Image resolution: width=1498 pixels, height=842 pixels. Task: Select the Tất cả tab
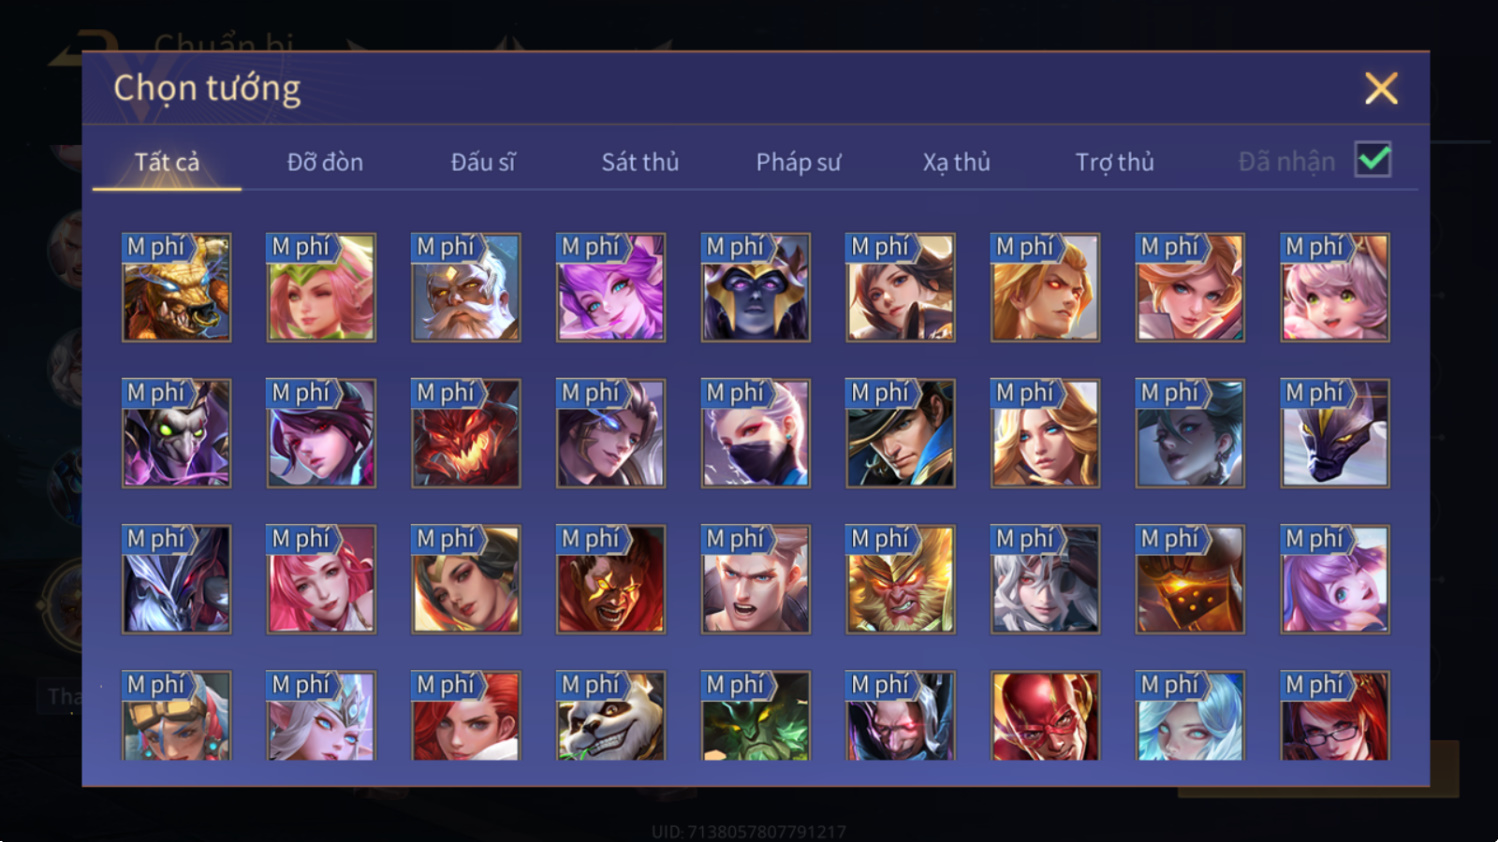167,162
